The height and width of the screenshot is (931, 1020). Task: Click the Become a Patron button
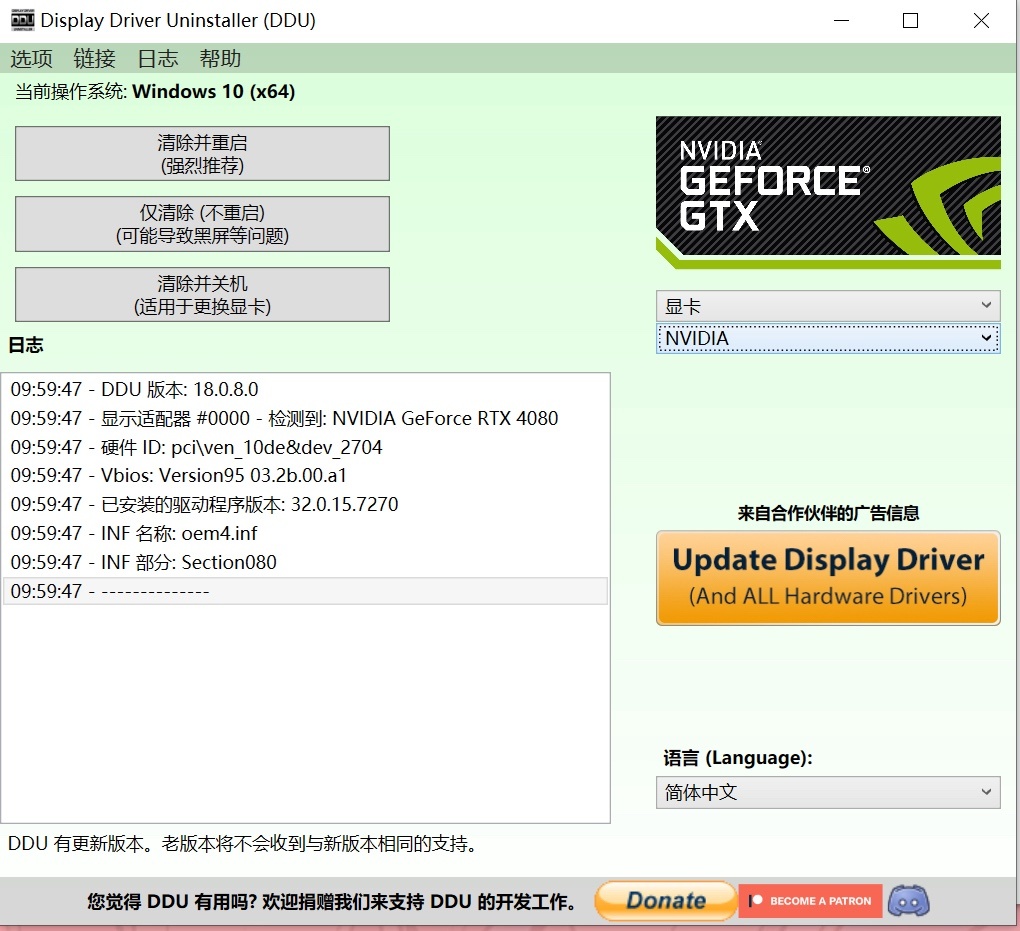click(810, 901)
